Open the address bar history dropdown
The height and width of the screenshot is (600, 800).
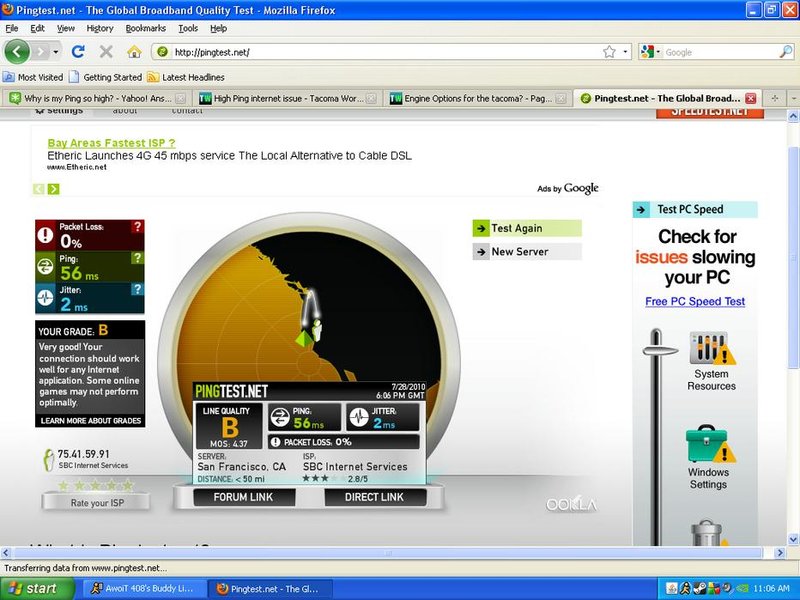click(x=625, y=52)
